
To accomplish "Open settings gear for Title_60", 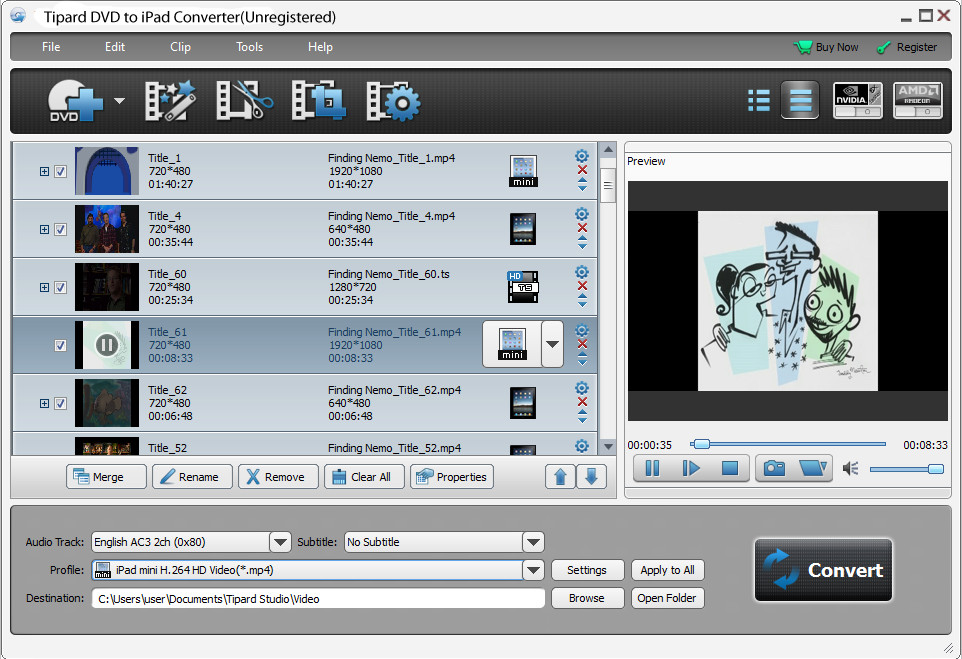I will tap(582, 272).
